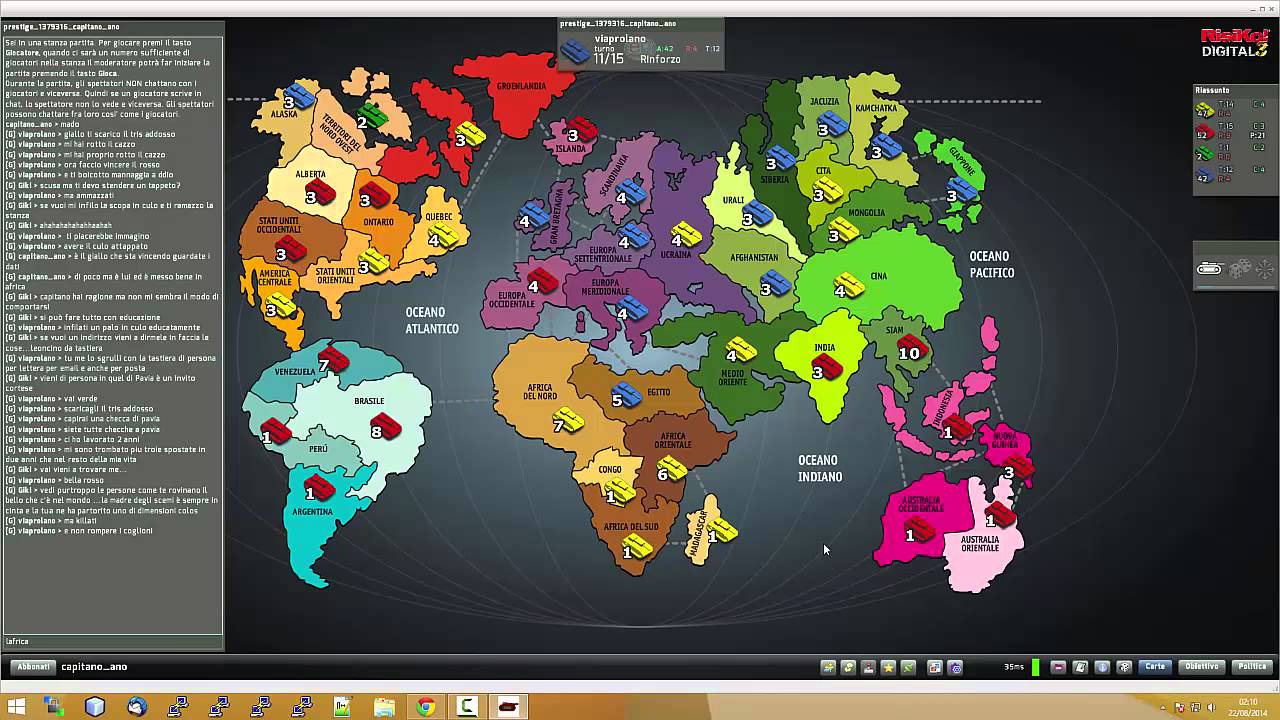Click the dice phase icon in right panel

pos(1240,269)
